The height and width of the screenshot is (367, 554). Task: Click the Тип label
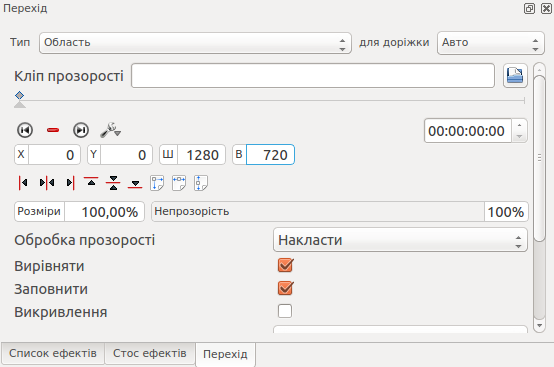point(20,42)
